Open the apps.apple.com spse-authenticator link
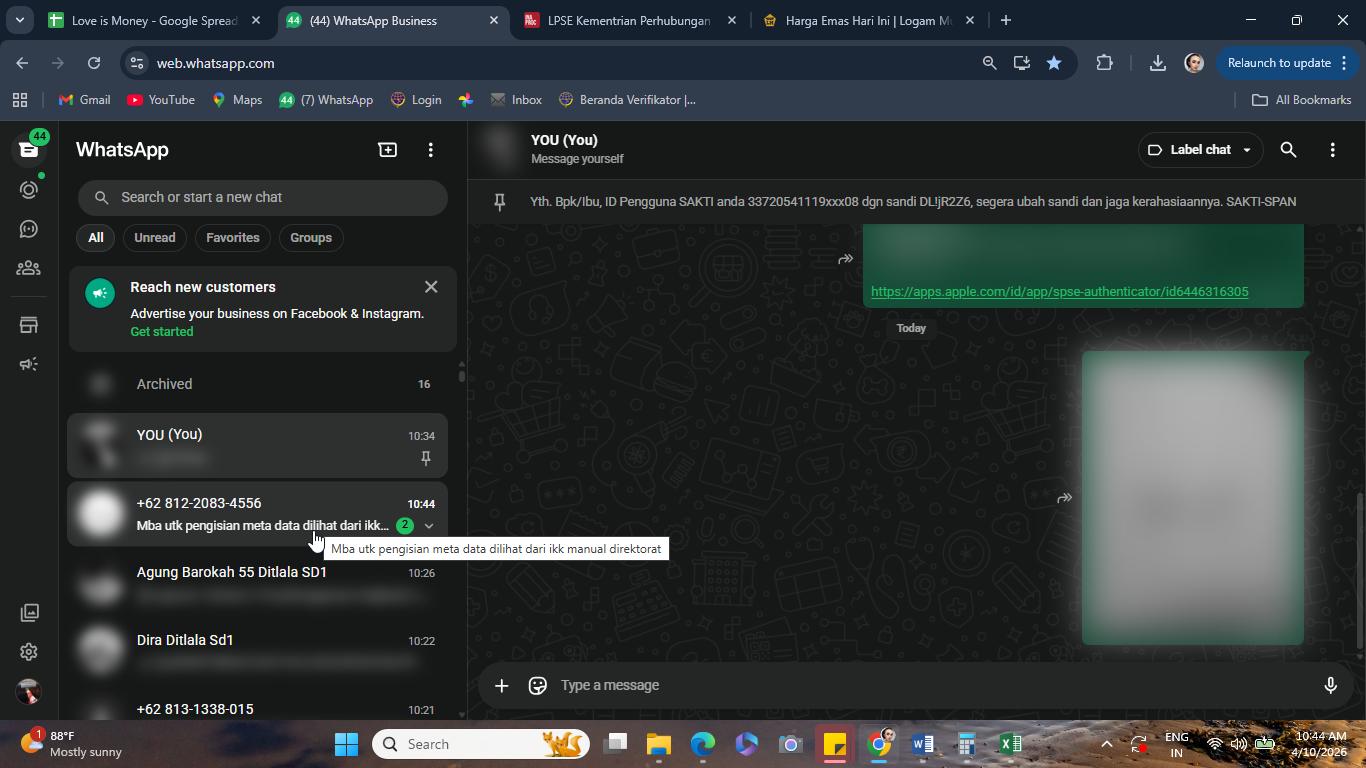This screenshot has height=768, width=1366. [1060, 292]
